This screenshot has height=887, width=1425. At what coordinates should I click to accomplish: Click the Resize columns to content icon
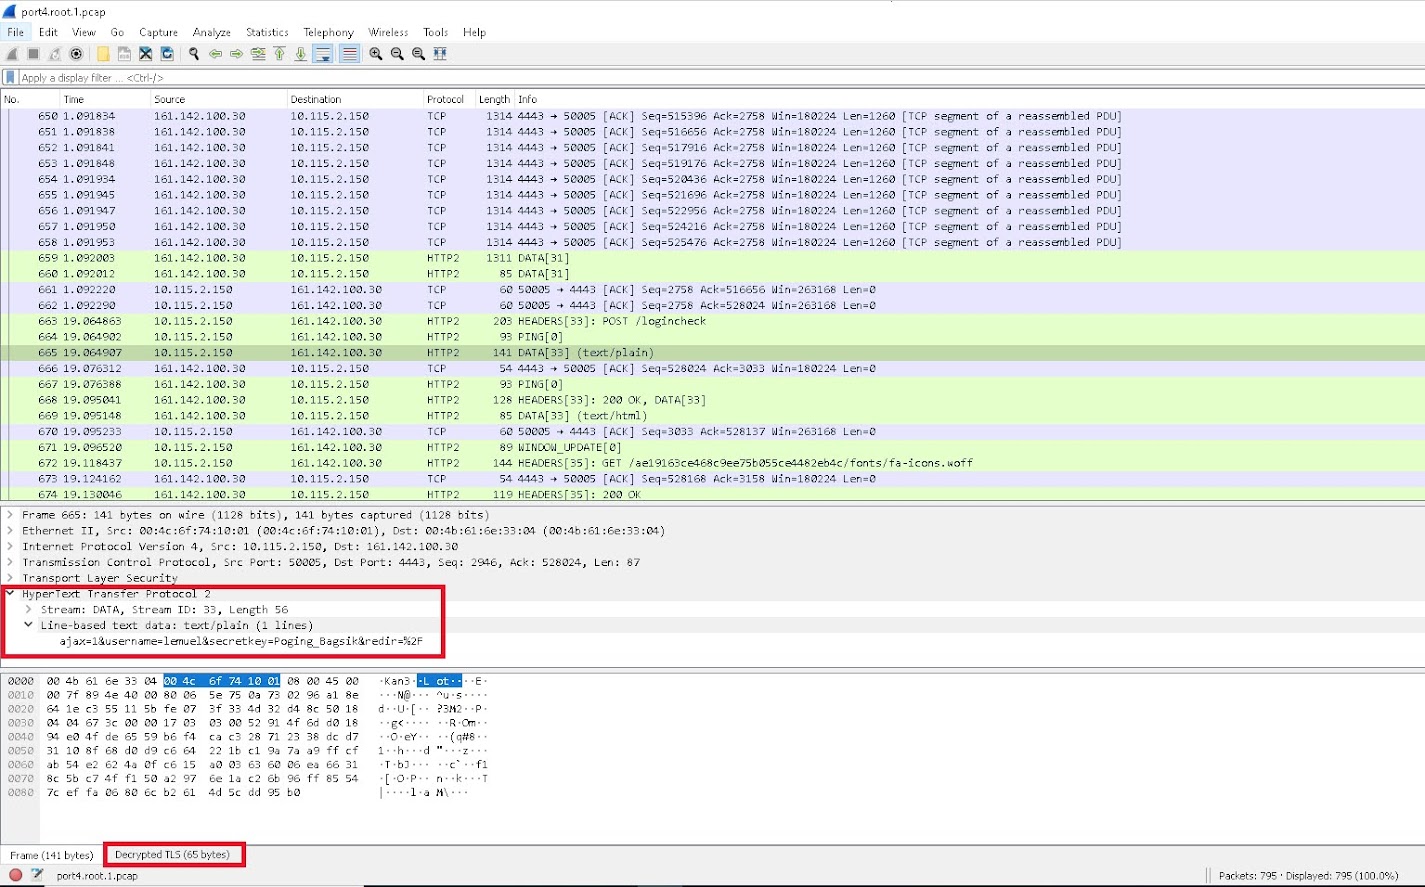pos(440,54)
